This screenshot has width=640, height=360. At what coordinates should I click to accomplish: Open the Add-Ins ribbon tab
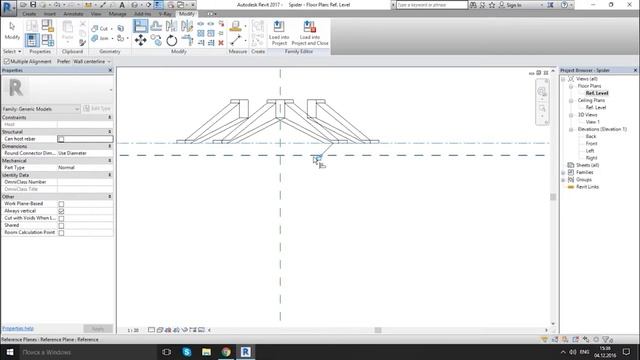142,14
